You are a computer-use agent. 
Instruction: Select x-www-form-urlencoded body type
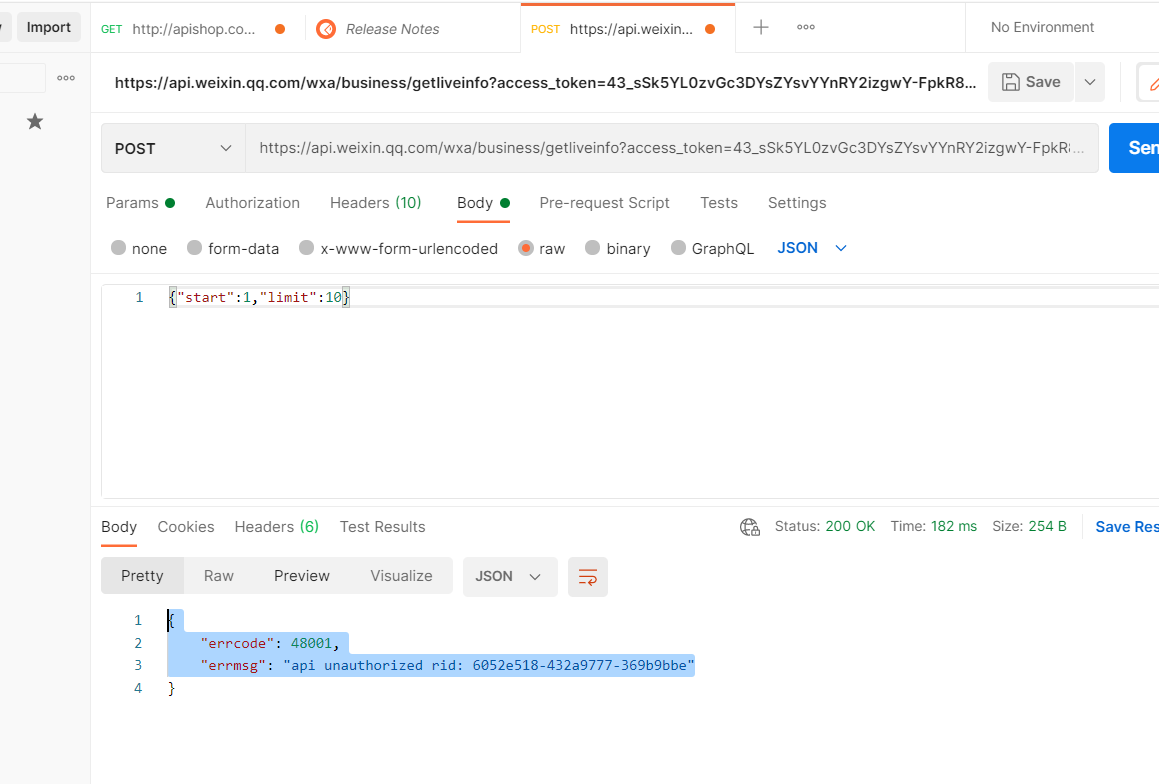pyautogui.click(x=398, y=248)
